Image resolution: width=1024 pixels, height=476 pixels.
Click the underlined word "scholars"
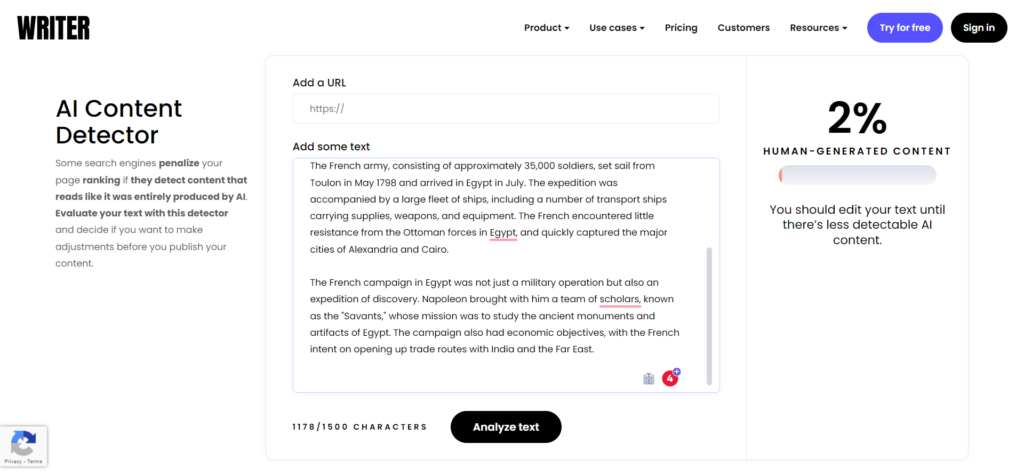620,299
